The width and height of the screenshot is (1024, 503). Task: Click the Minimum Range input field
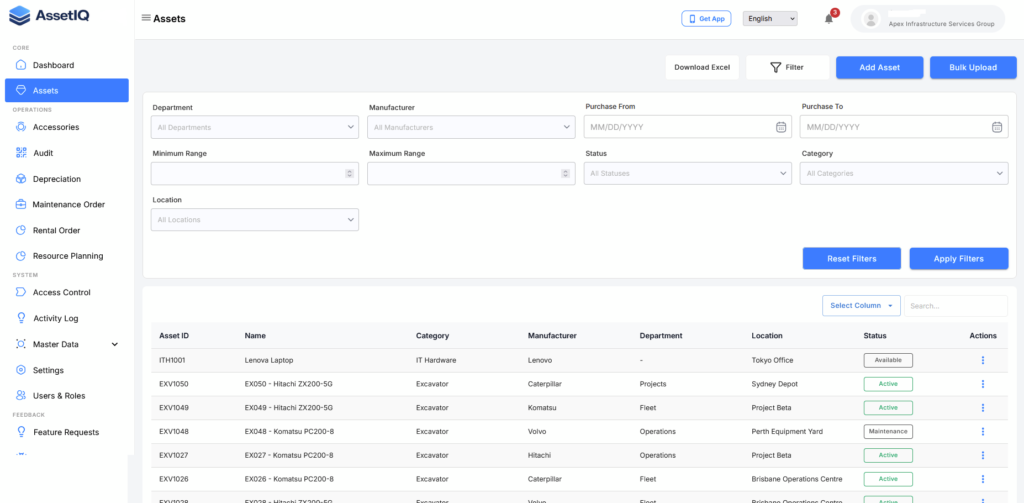[255, 174]
